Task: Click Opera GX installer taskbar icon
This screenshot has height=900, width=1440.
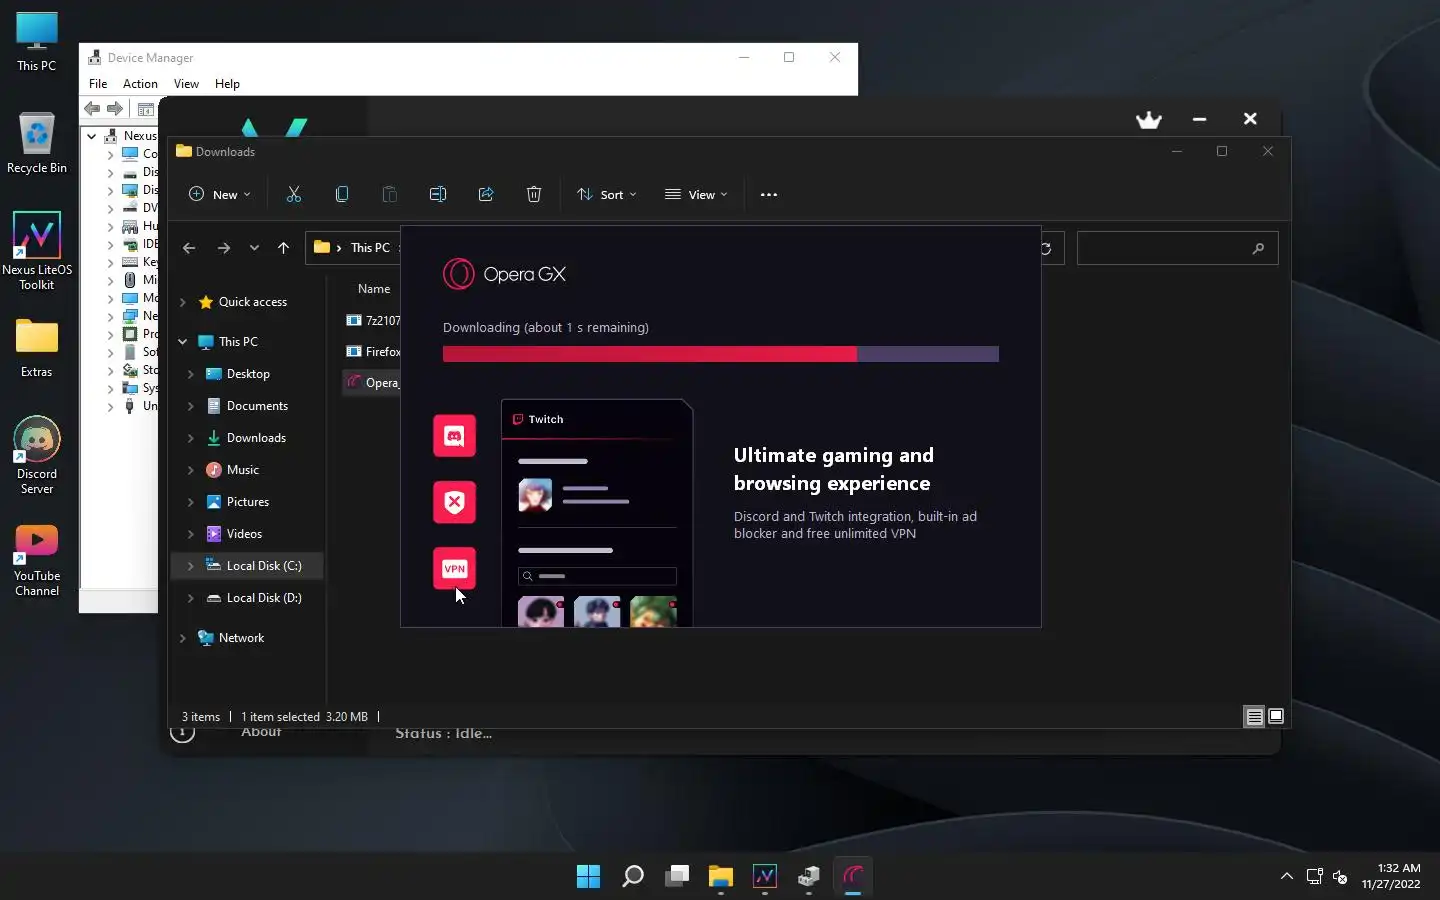Action: (853, 877)
